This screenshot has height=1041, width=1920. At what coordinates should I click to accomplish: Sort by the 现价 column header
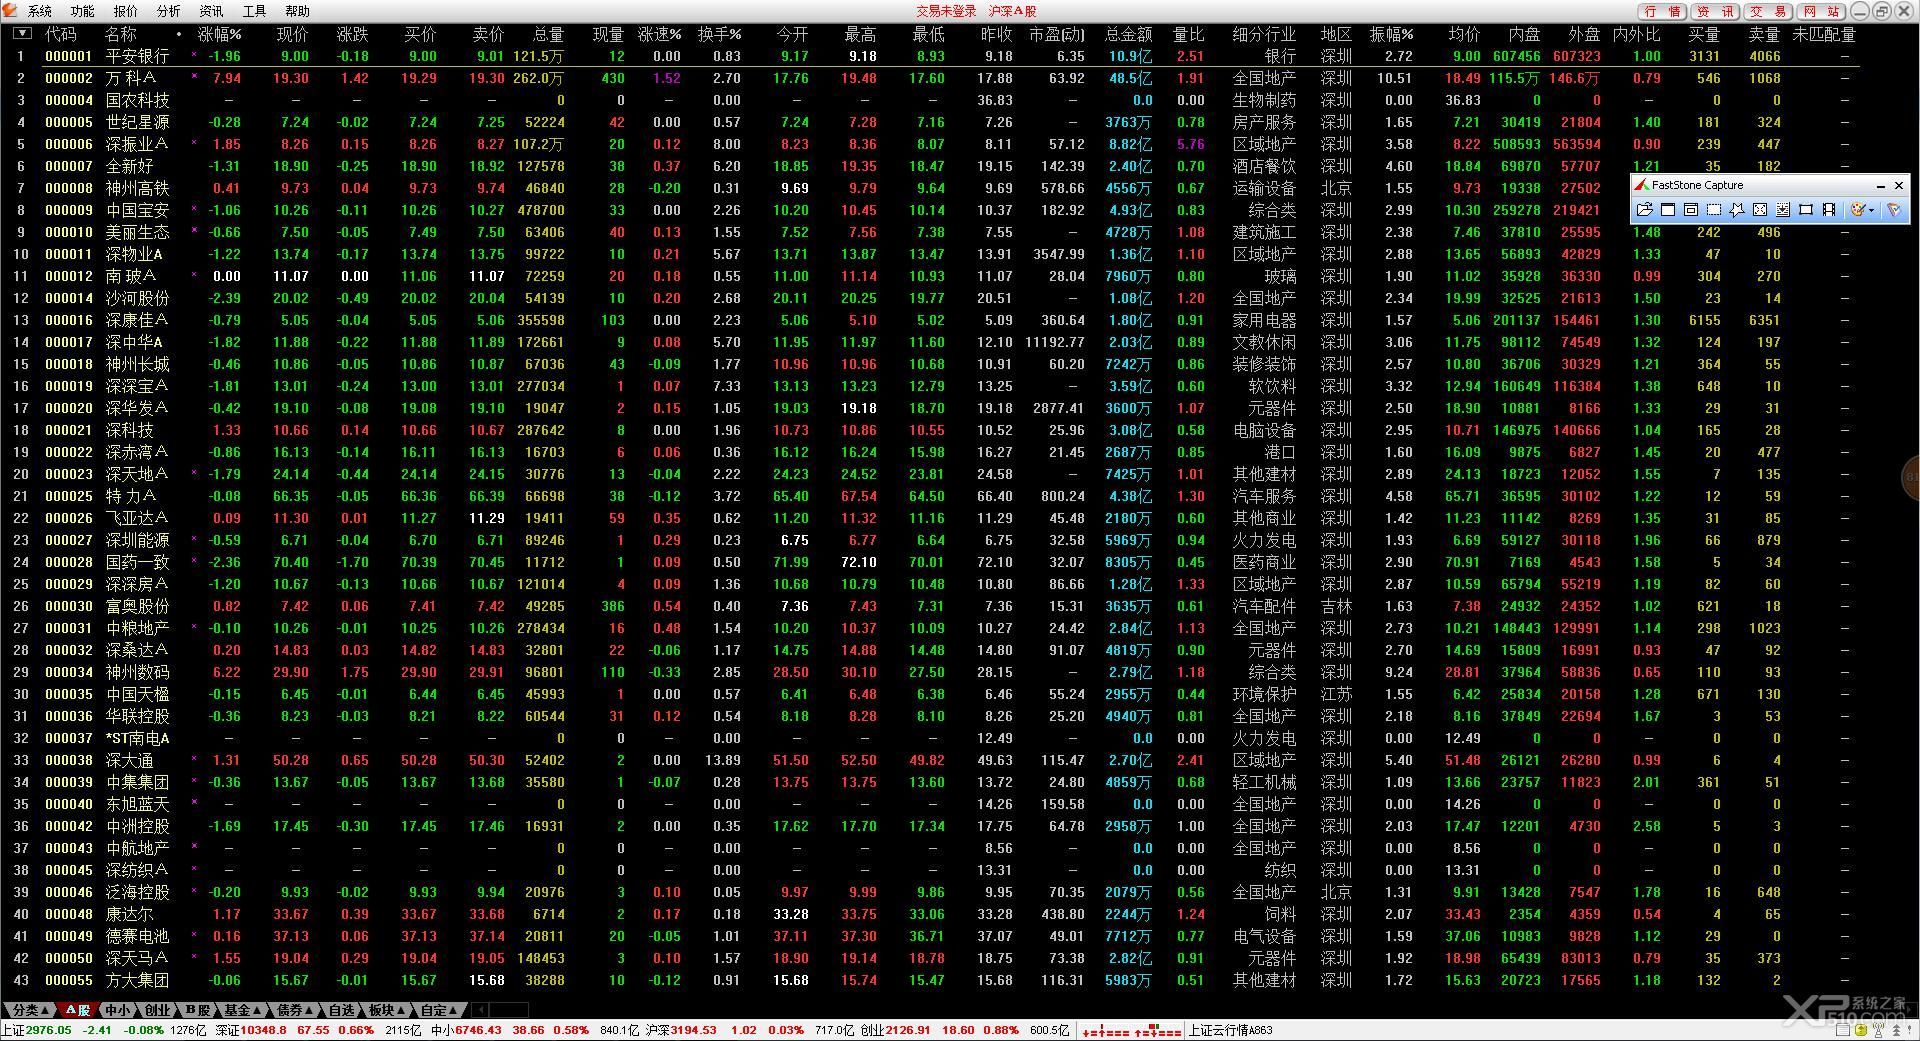(292, 34)
